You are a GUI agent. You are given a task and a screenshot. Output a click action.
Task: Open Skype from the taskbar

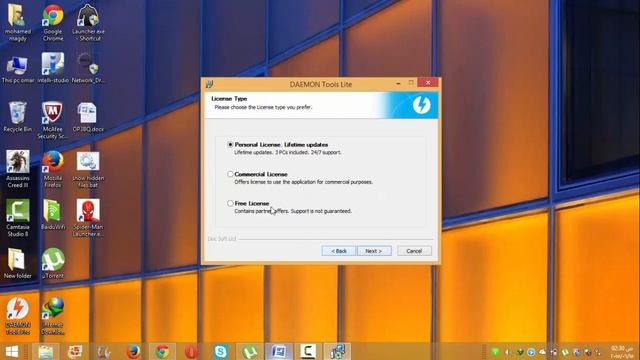click(220, 351)
